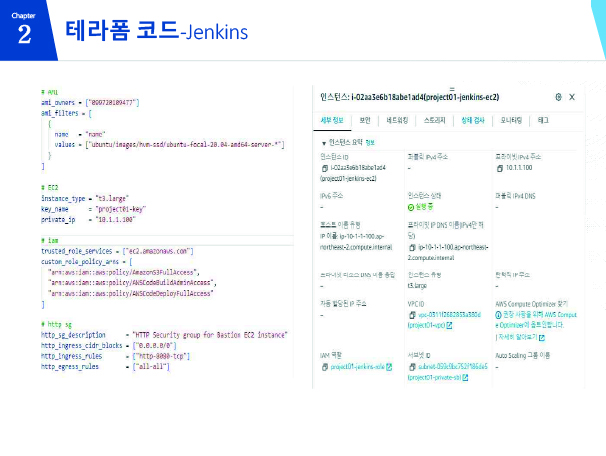
Task: Click the instance_type "t3.large" code line
Action: (x=85, y=199)
